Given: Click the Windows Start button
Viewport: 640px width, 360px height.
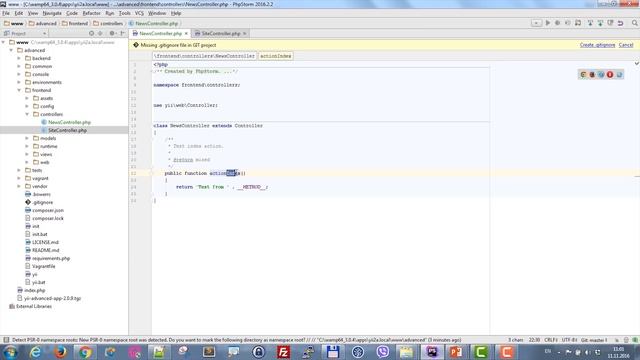Looking at the screenshot, I should 10,352.
